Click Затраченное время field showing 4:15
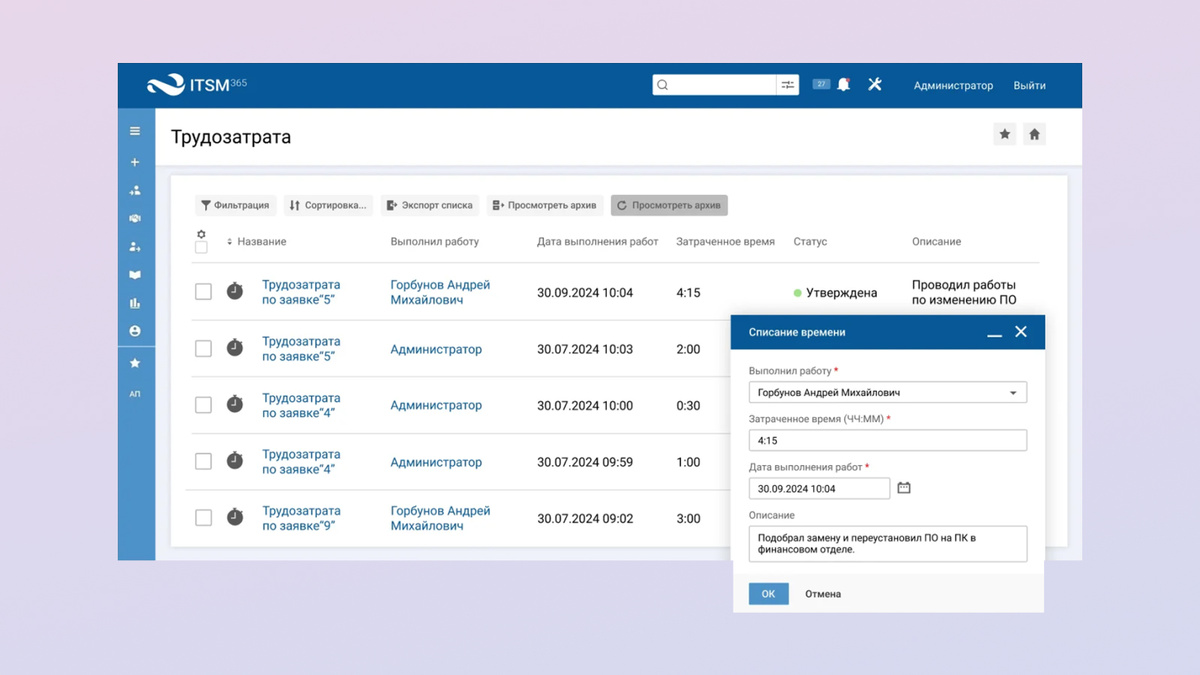The width and height of the screenshot is (1200, 675). pyautogui.click(x=888, y=440)
